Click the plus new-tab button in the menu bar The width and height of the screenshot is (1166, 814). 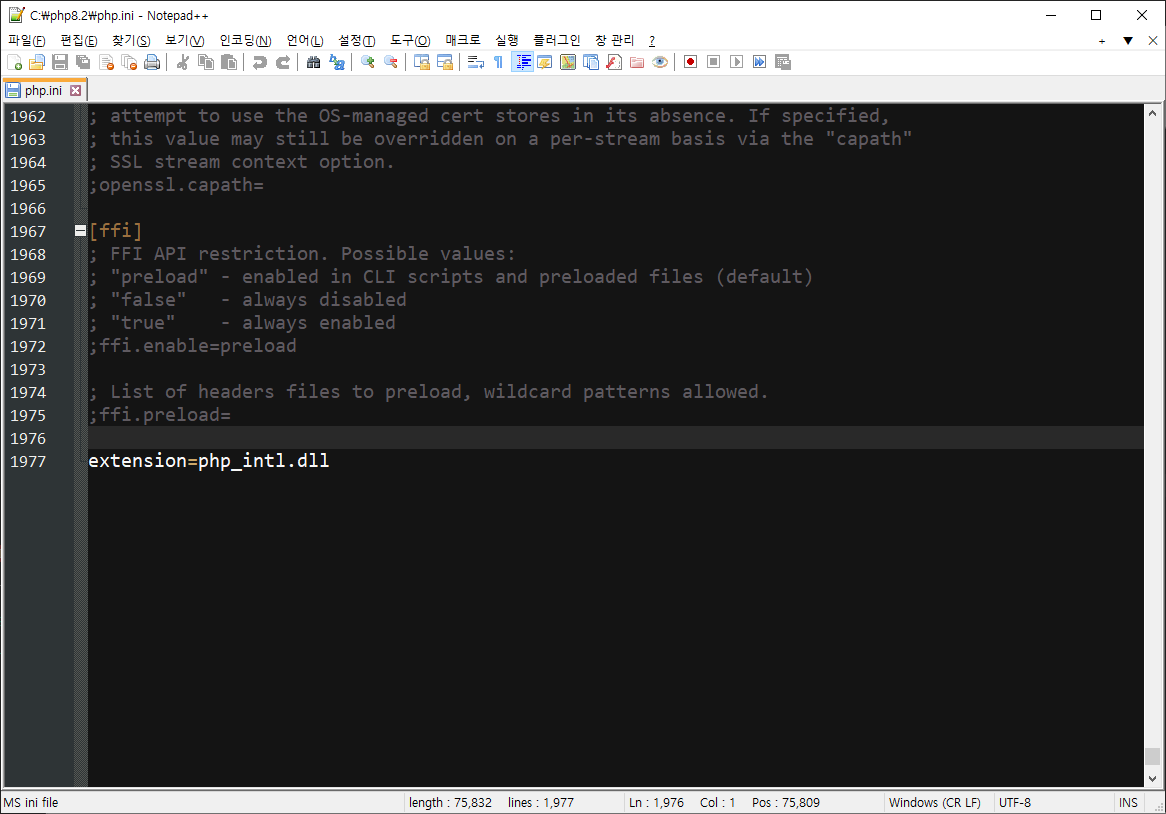tap(1102, 41)
